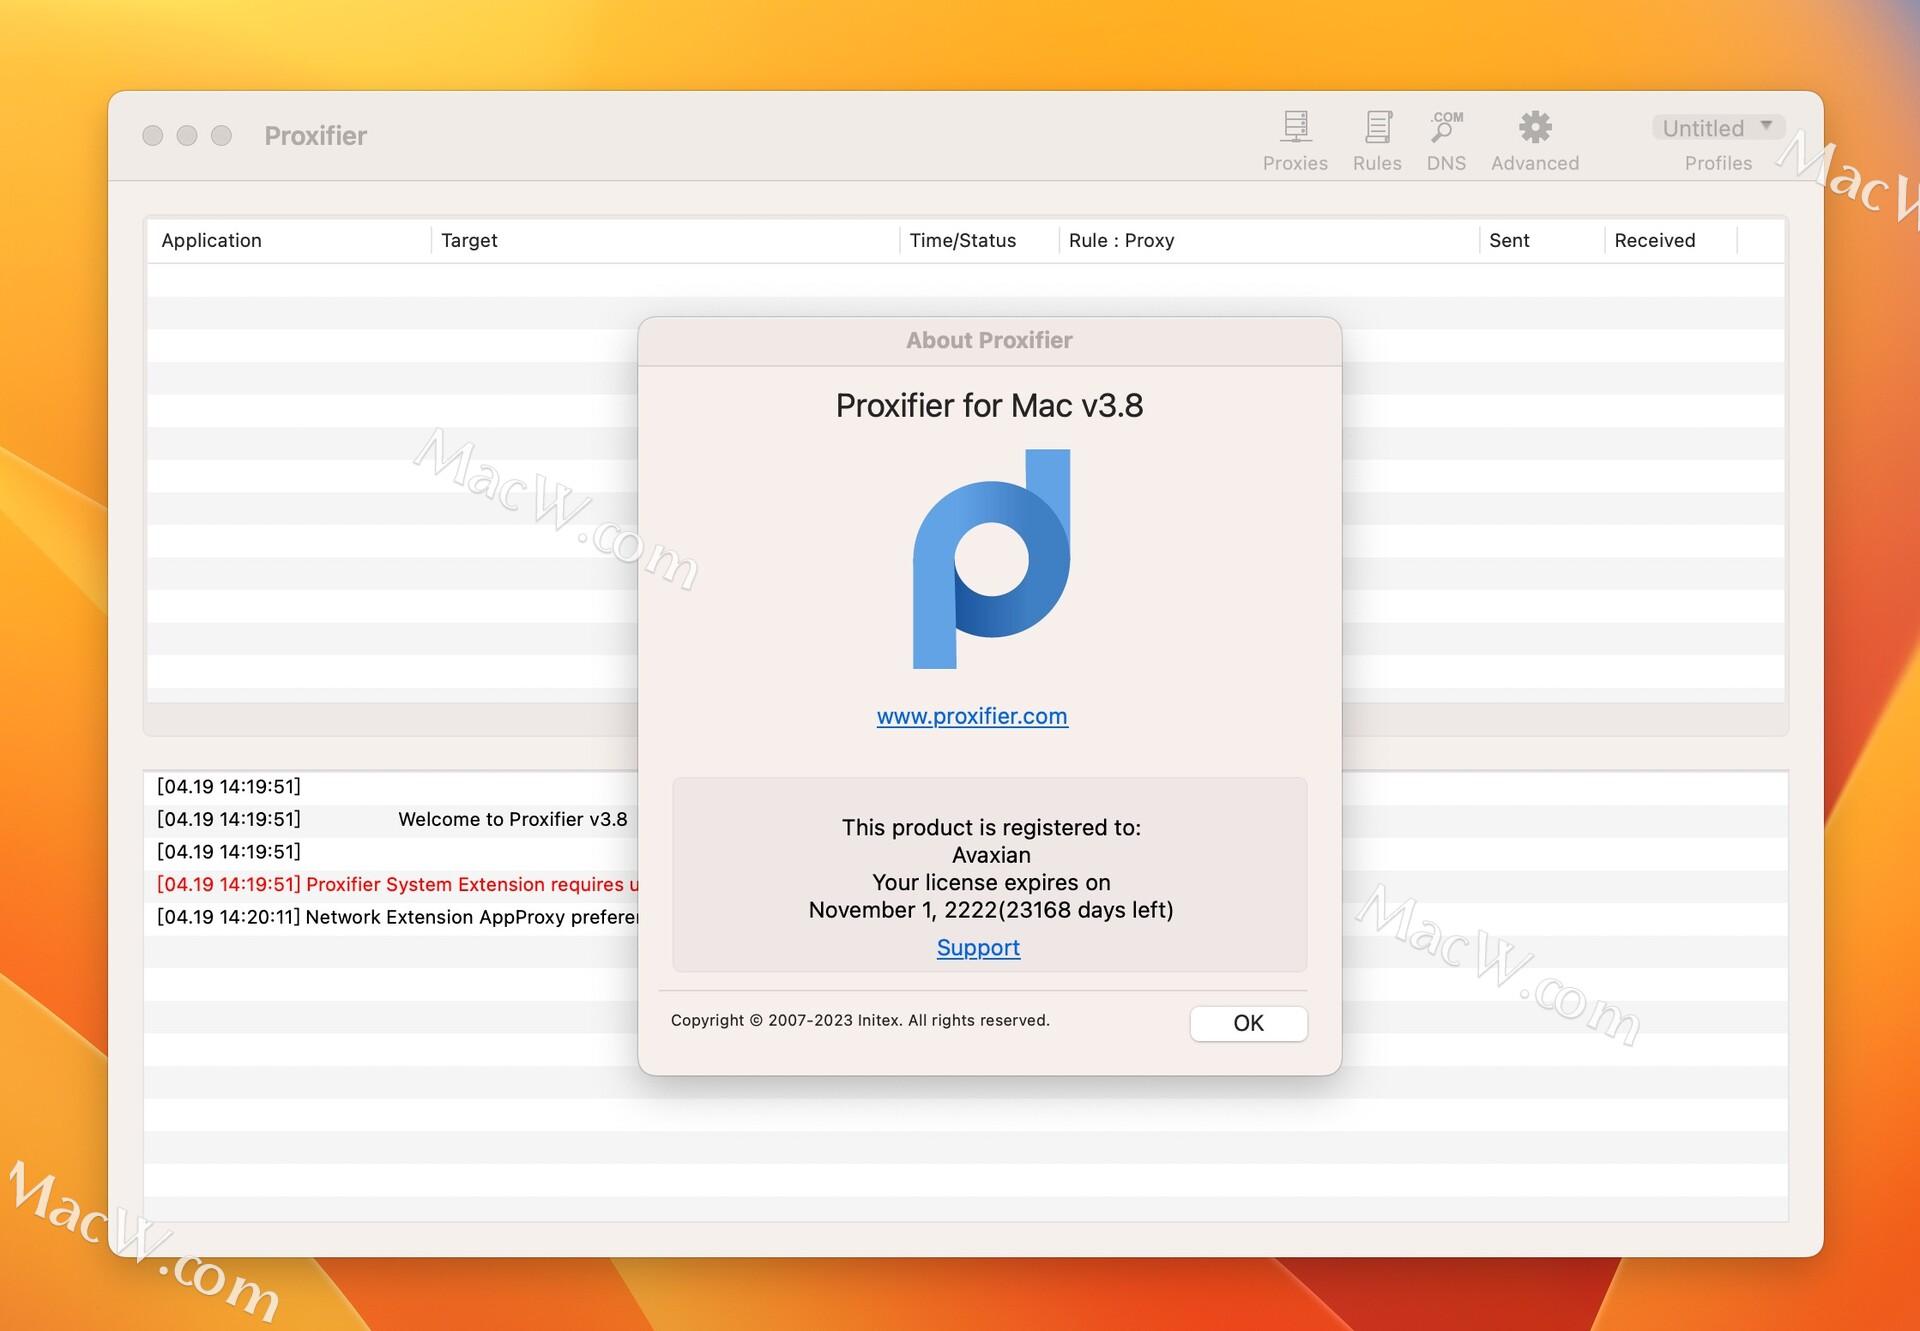Click the Sent column header

point(1508,240)
